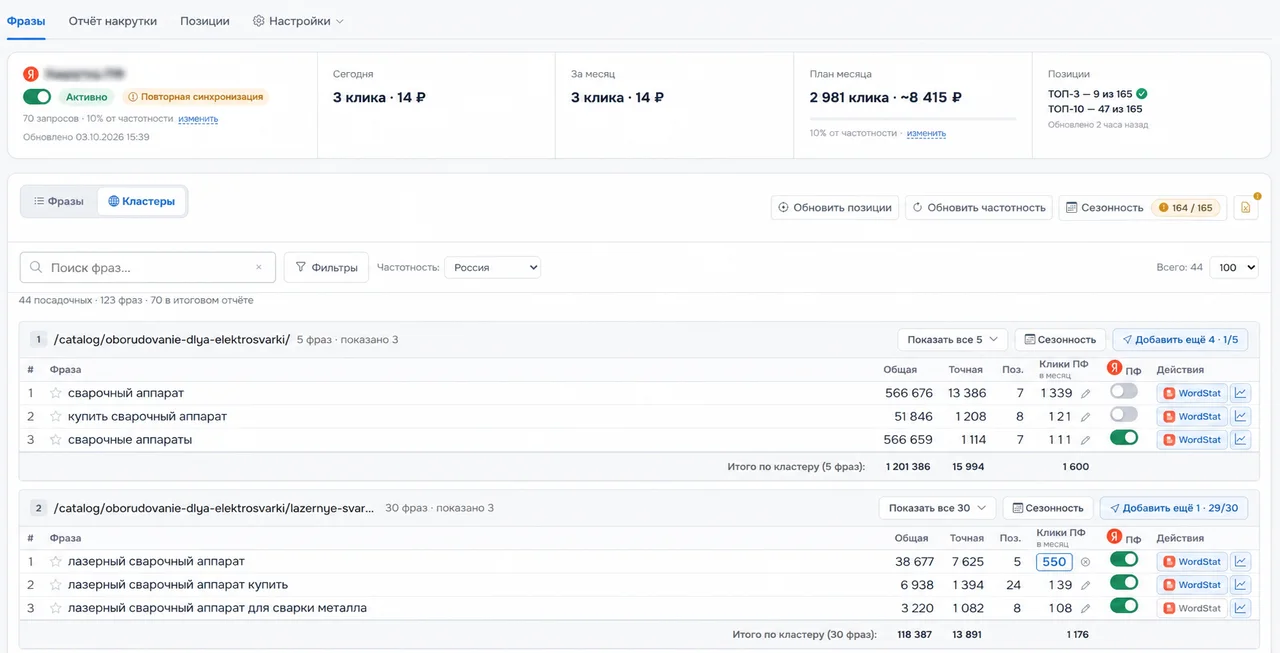Click the План месяца progress bar

[913, 118]
